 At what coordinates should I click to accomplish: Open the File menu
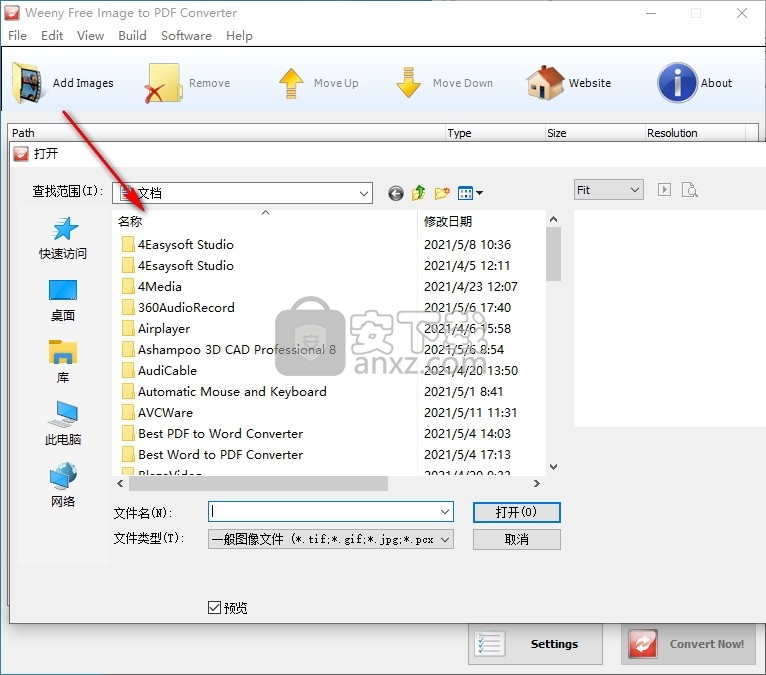click(17, 36)
